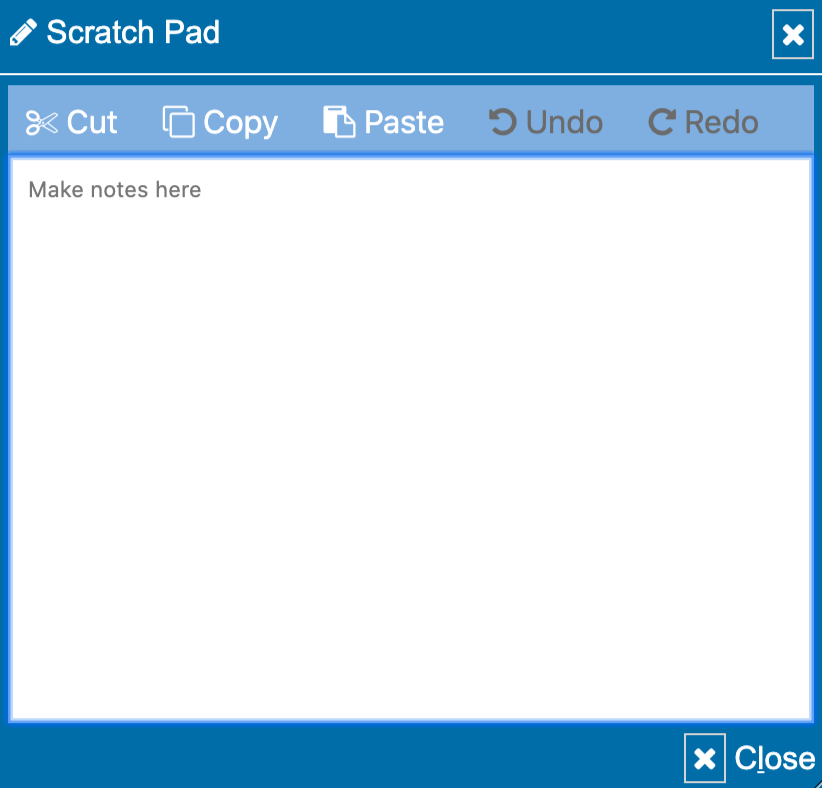Click the Close button at the bottom
Image resolution: width=822 pixels, height=788 pixels.
[774, 758]
